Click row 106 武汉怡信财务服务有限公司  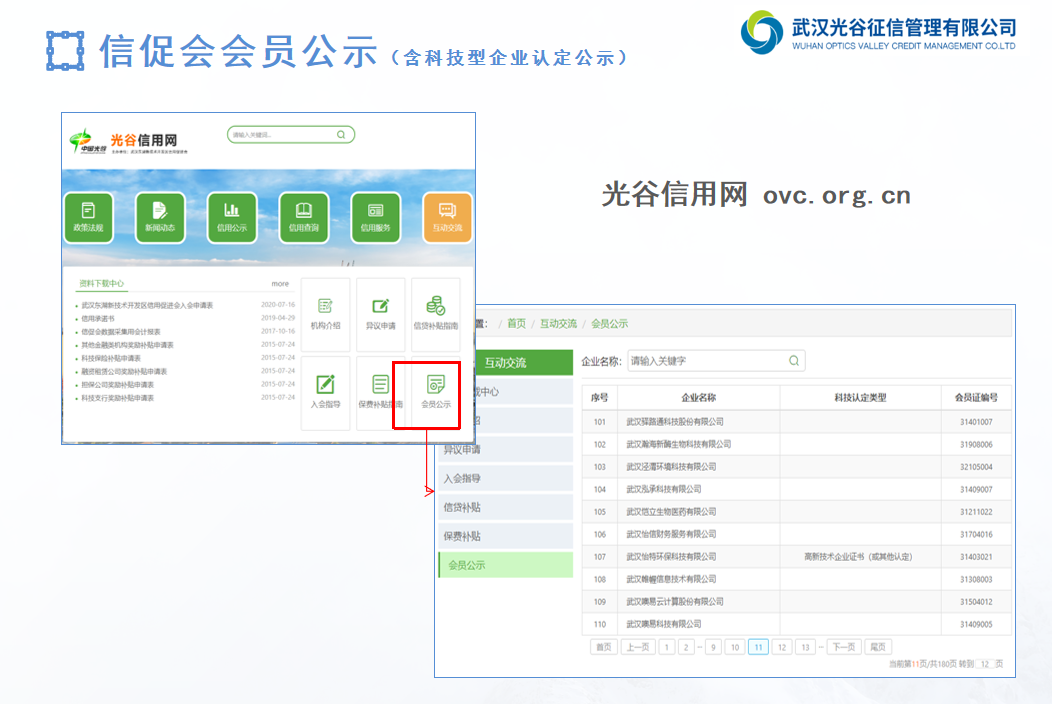(796, 534)
